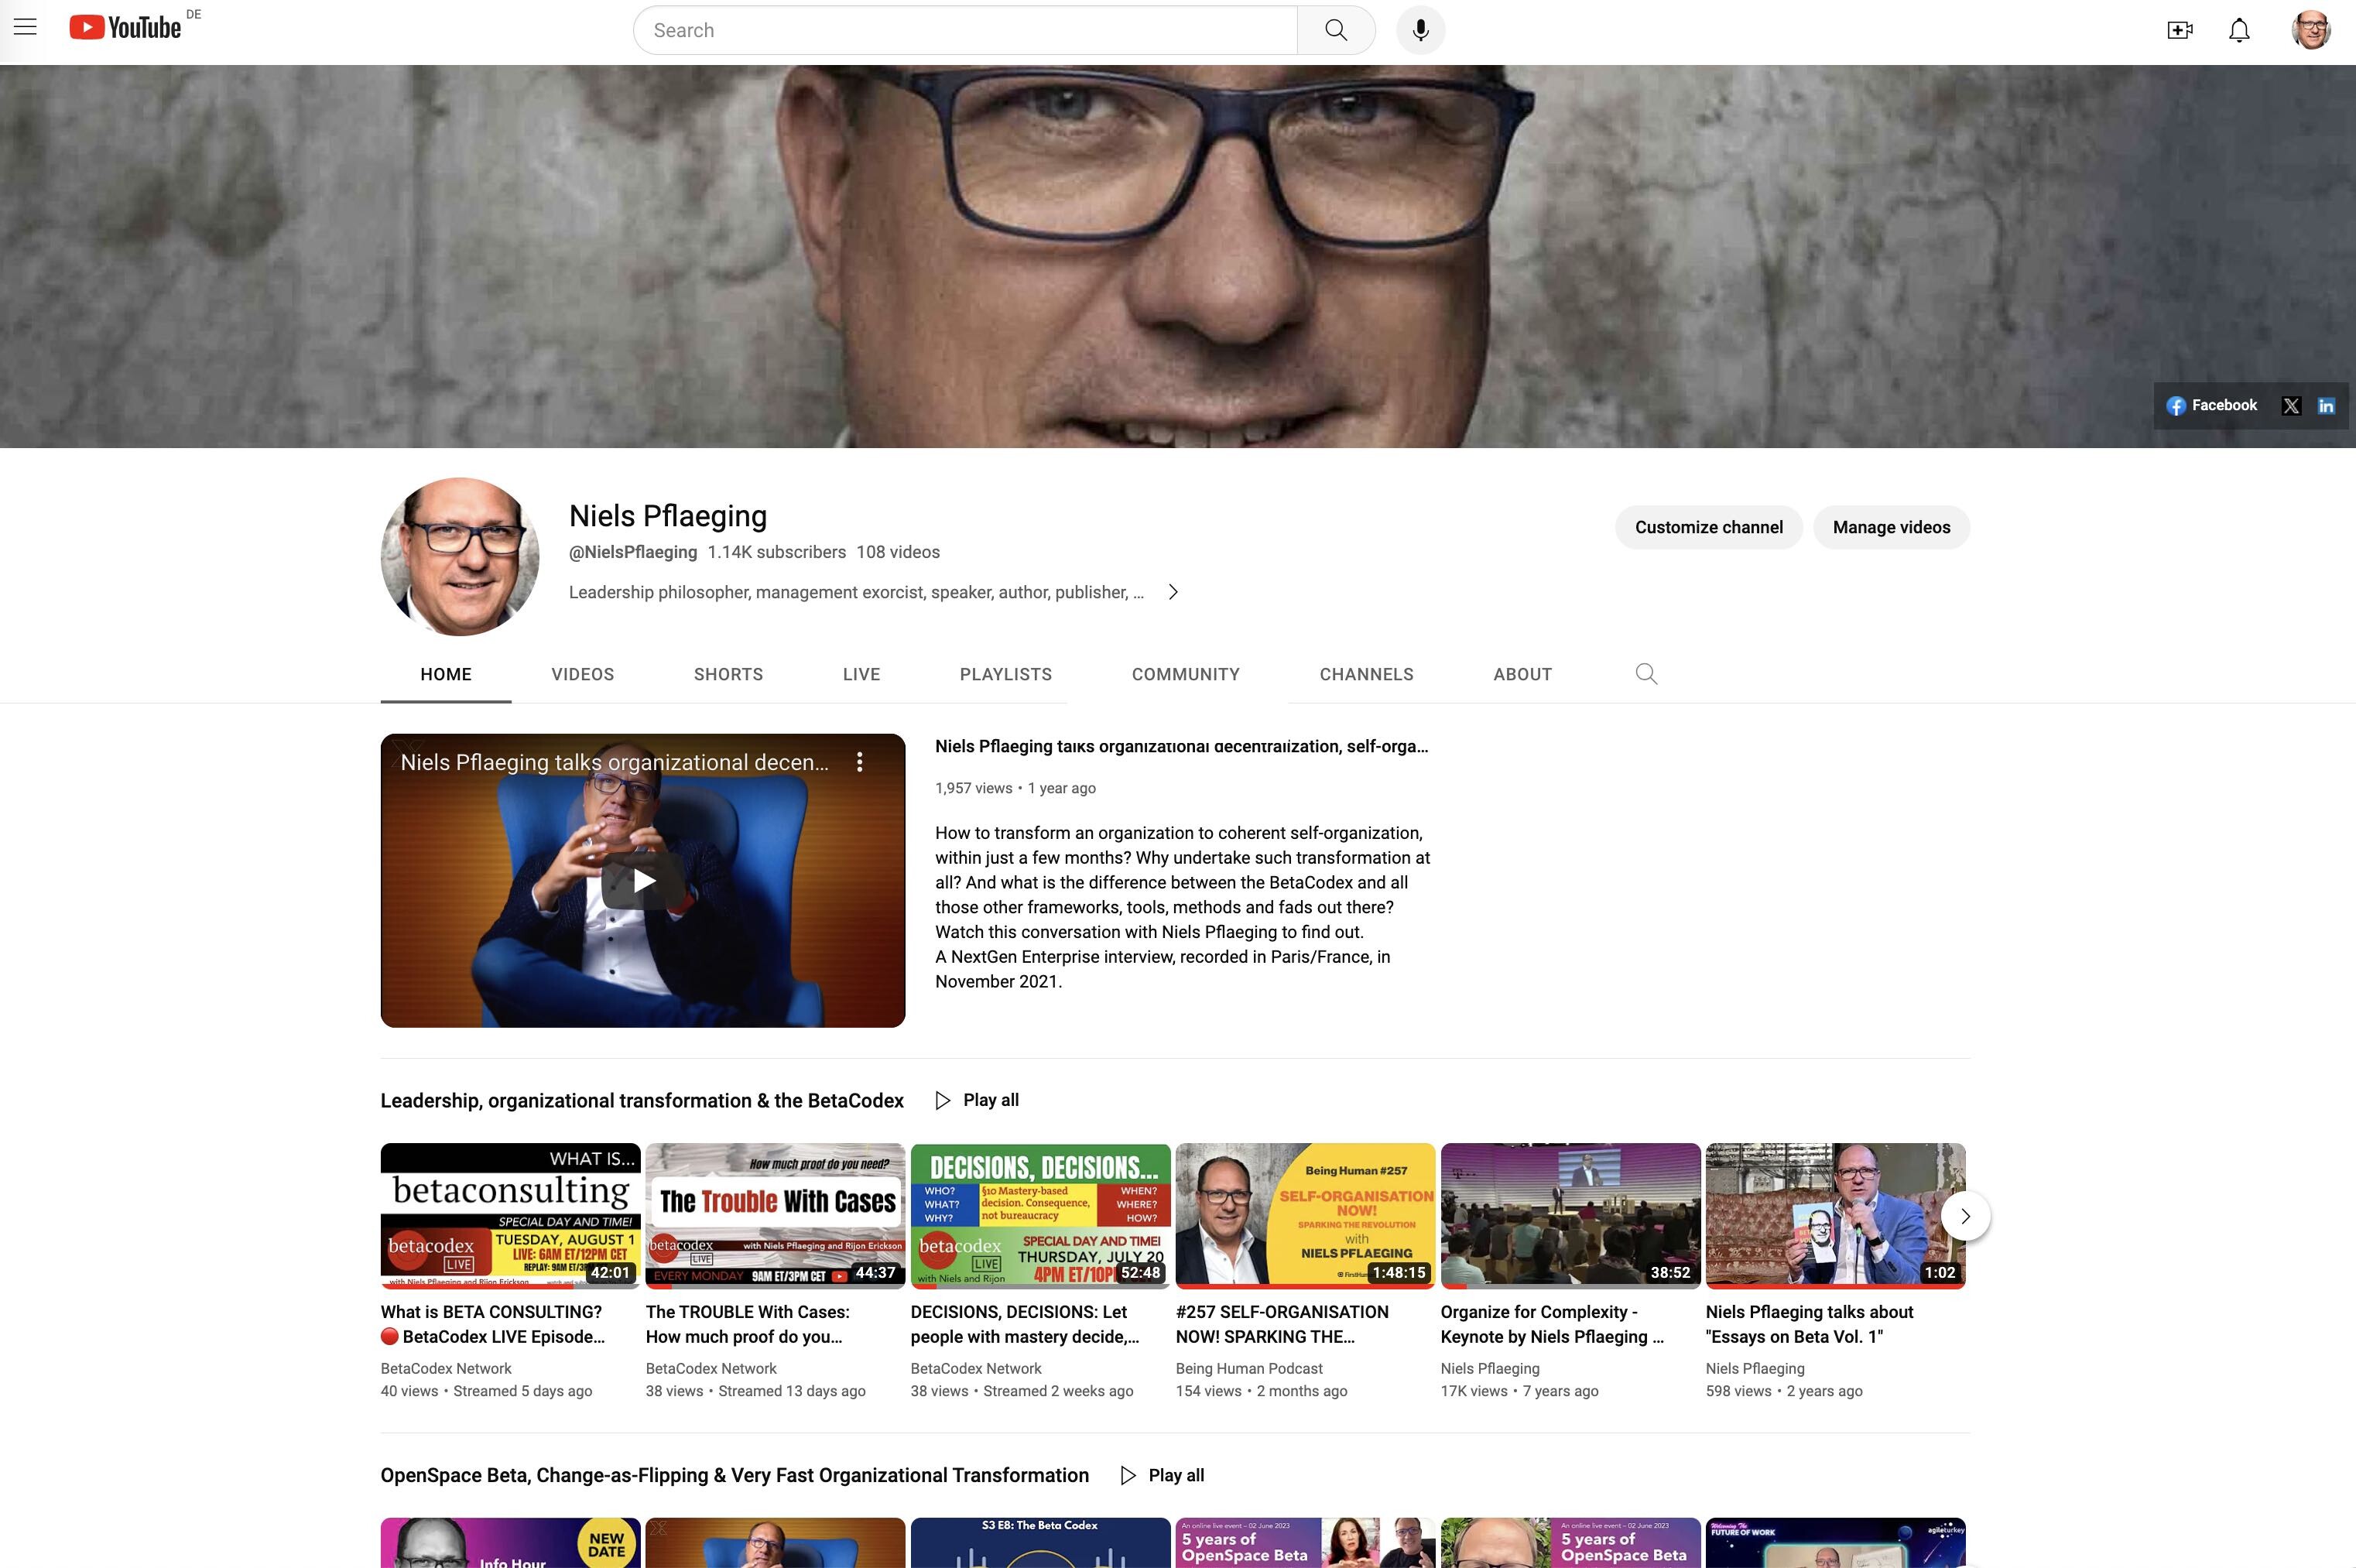Click Leadership philosopher description text
This screenshot has width=2356, height=1568.
coord(856,592)
